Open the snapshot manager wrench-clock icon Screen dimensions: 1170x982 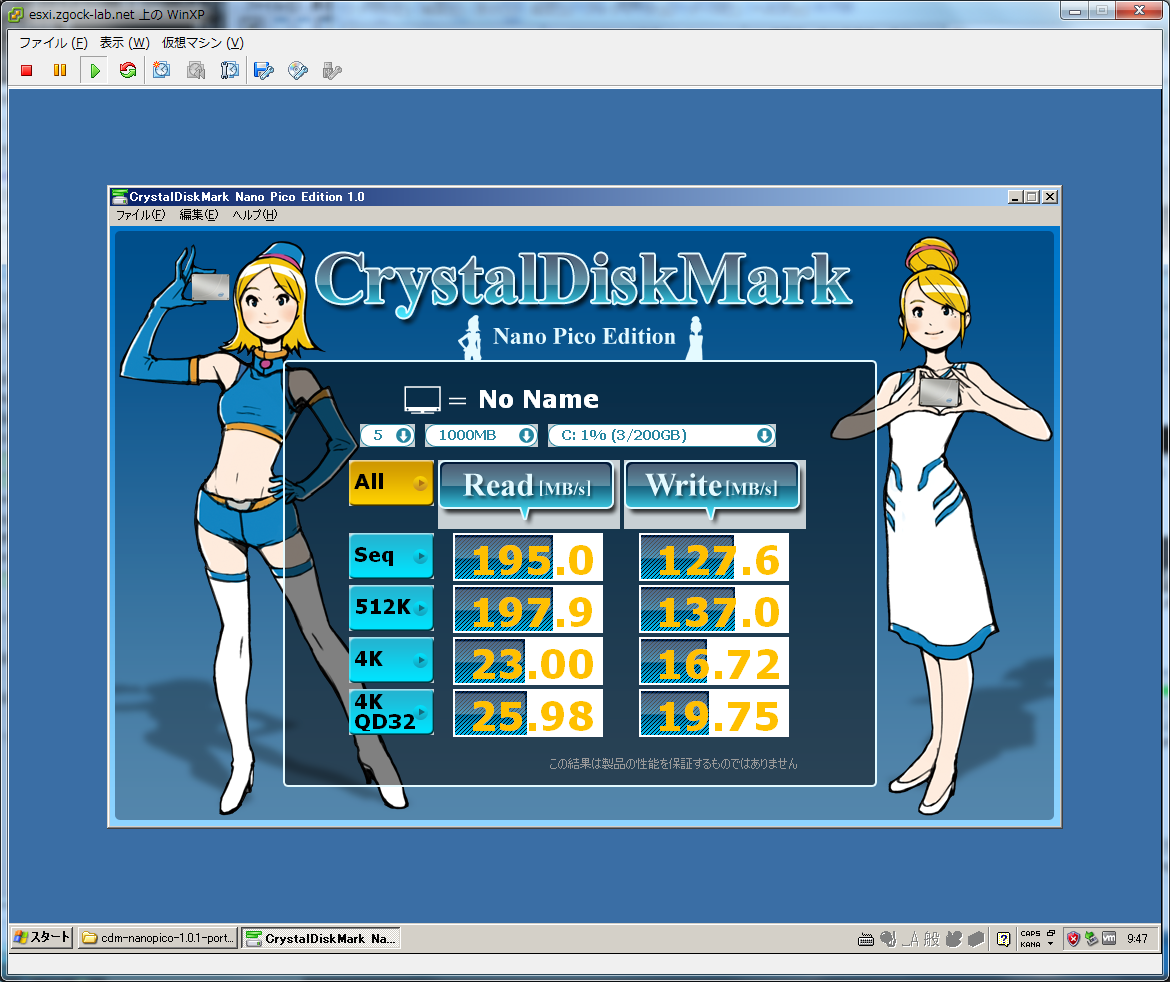(x=229, y=70)
